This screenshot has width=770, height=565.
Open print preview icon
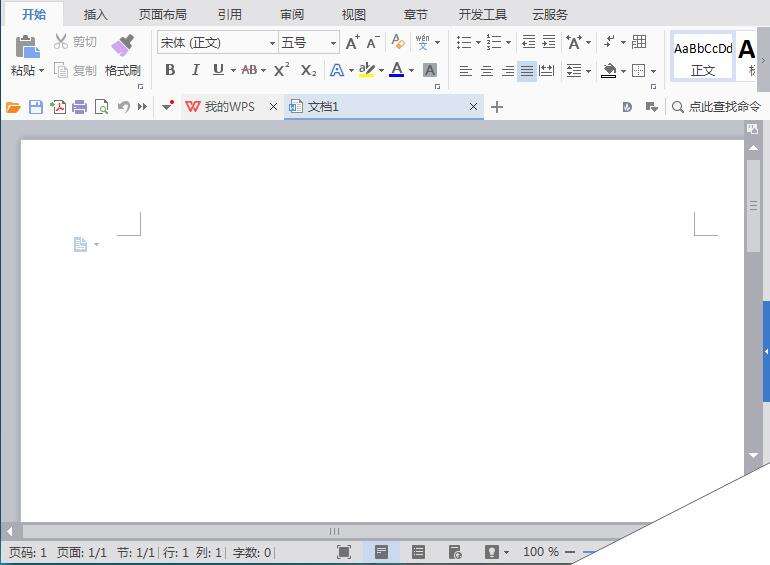[x=101, y=107]
